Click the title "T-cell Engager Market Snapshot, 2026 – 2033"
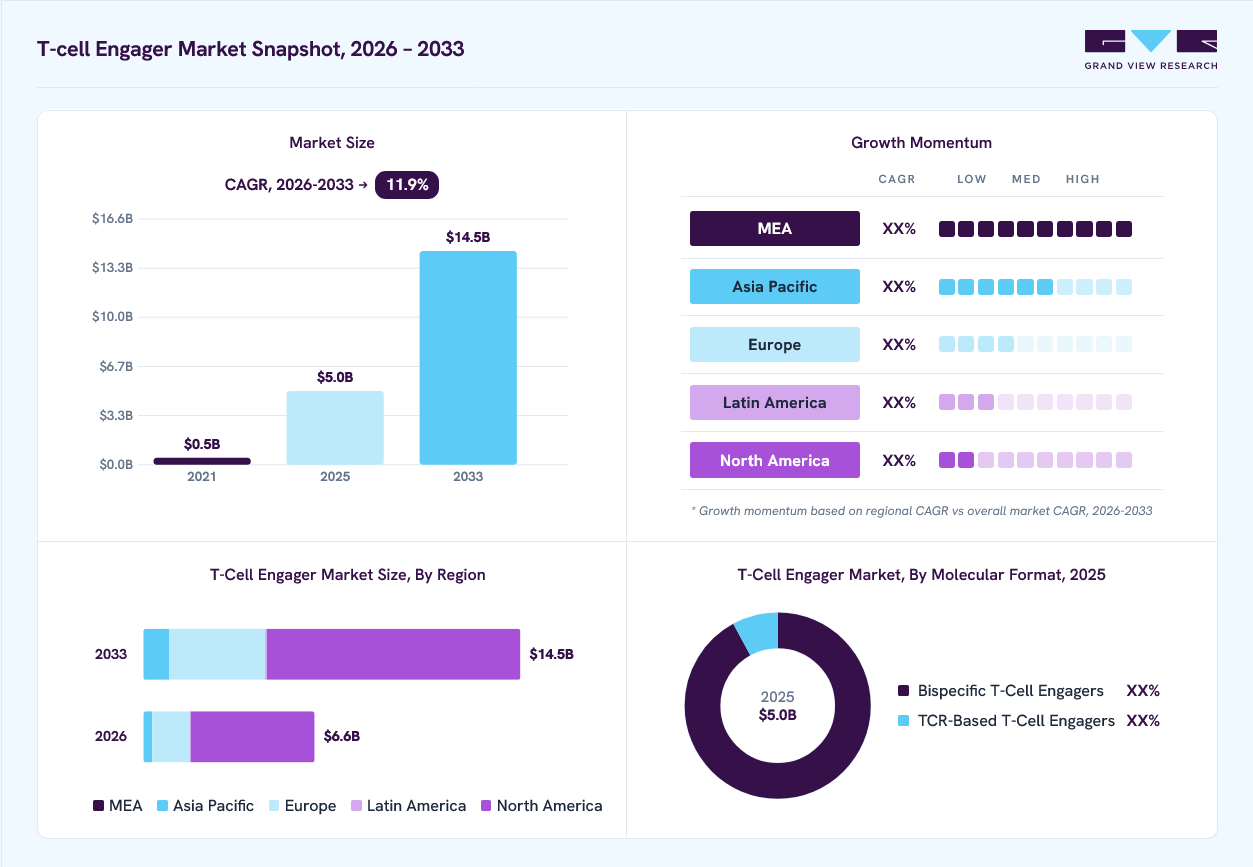Screen dimensions: 1253x867 point(250,48)
